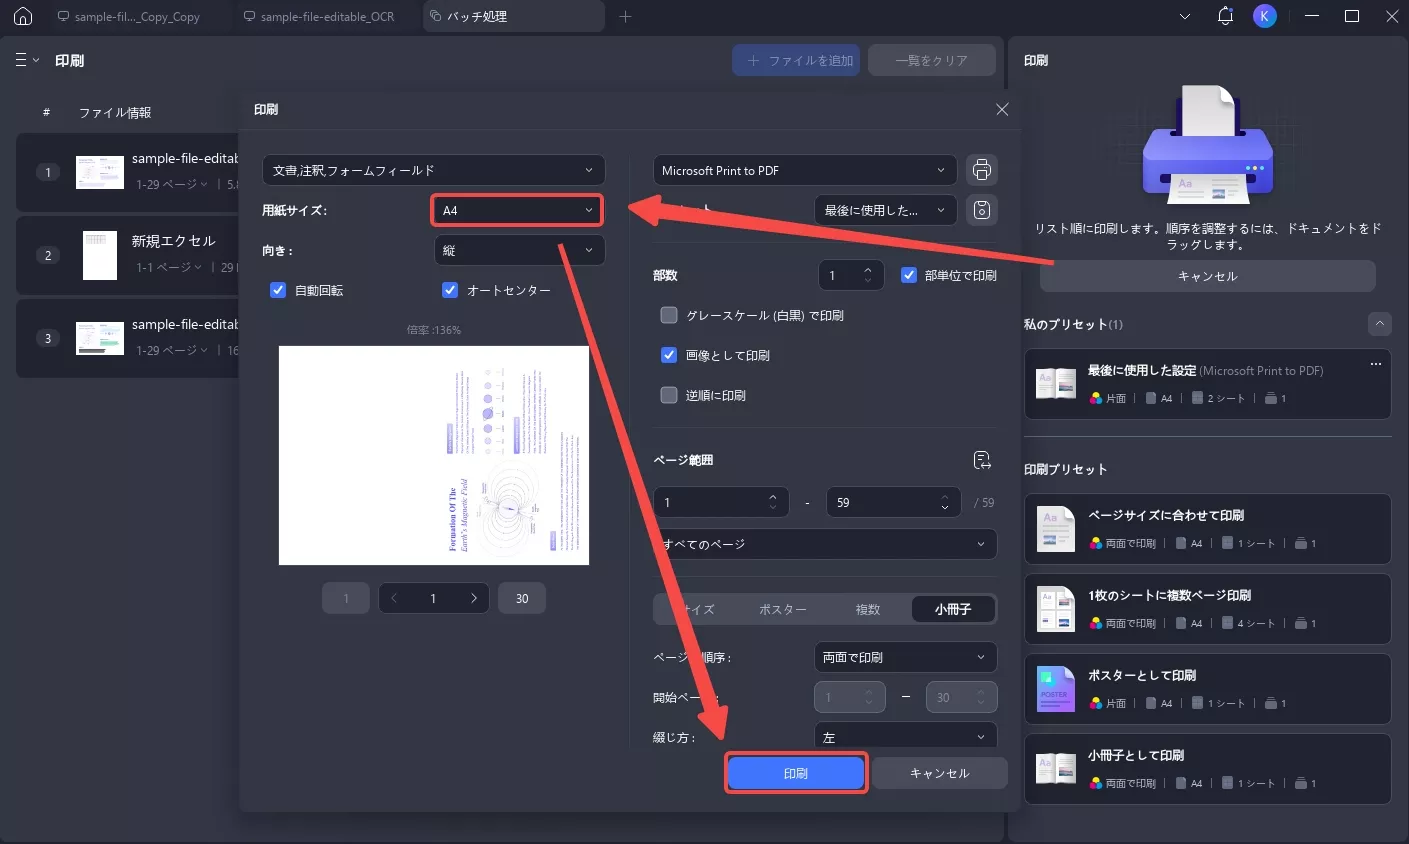Open 文書,注釈,フォームフィールド dropdown
The width and height of the screenshot is (1409, 844).
434,170
